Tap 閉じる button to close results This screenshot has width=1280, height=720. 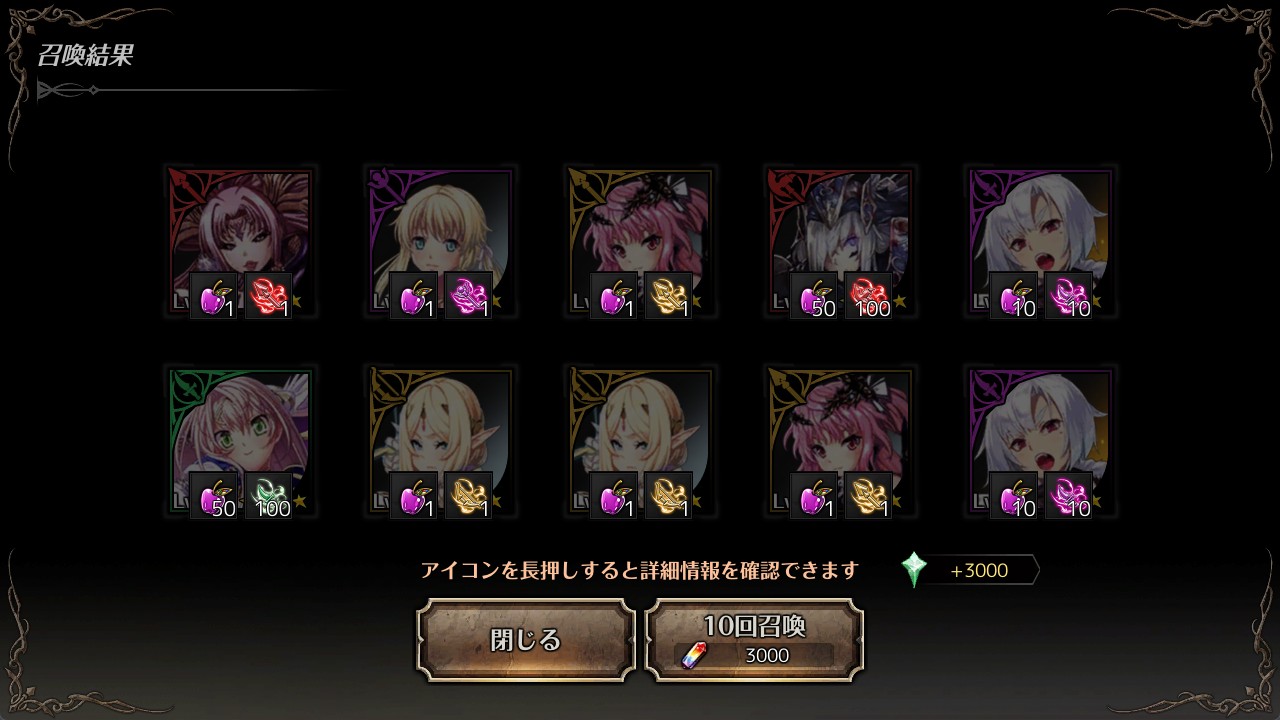click(526, 640)
